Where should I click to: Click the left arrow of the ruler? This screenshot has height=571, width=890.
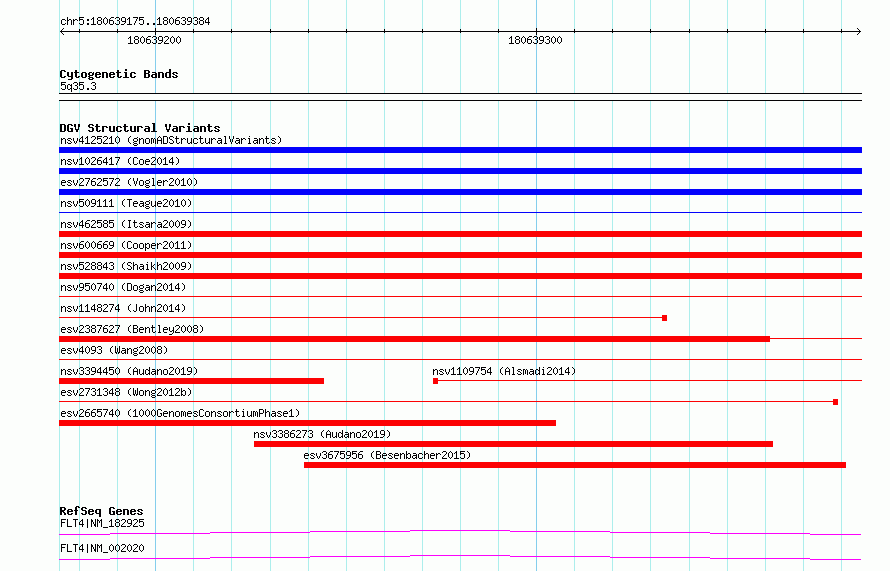[x=62, y=31]
